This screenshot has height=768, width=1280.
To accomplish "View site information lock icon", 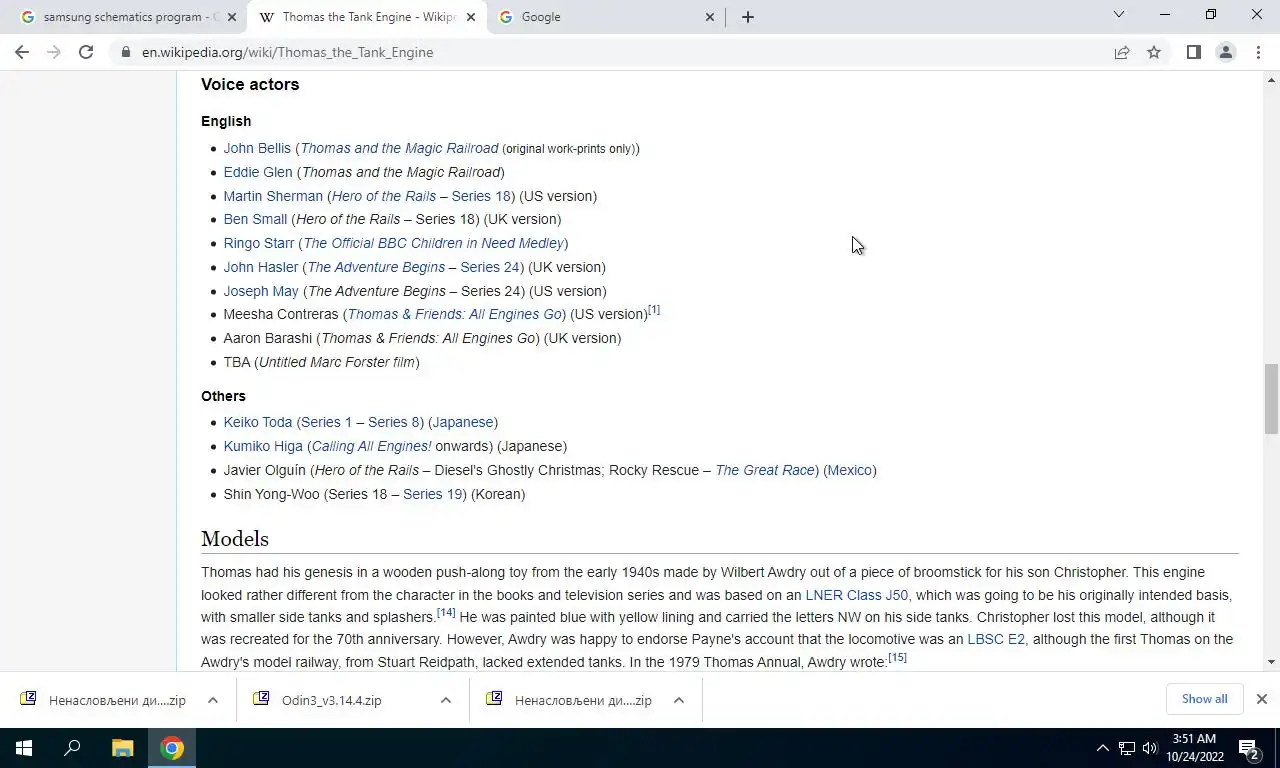I will pyautogui.click(x=125, y=52).
